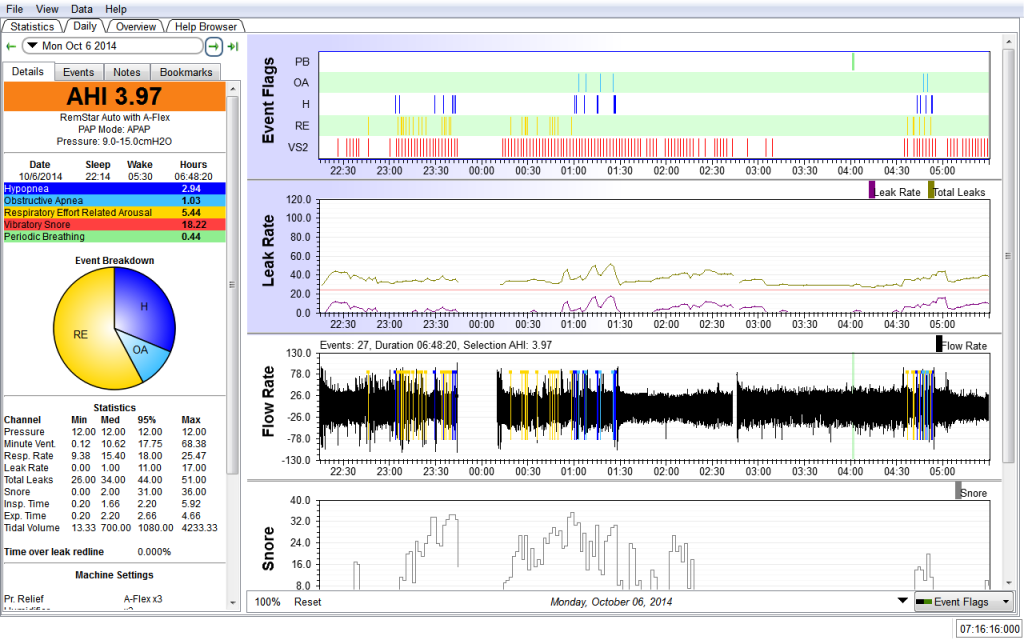Open the Data menu

(x=82, y=8)
